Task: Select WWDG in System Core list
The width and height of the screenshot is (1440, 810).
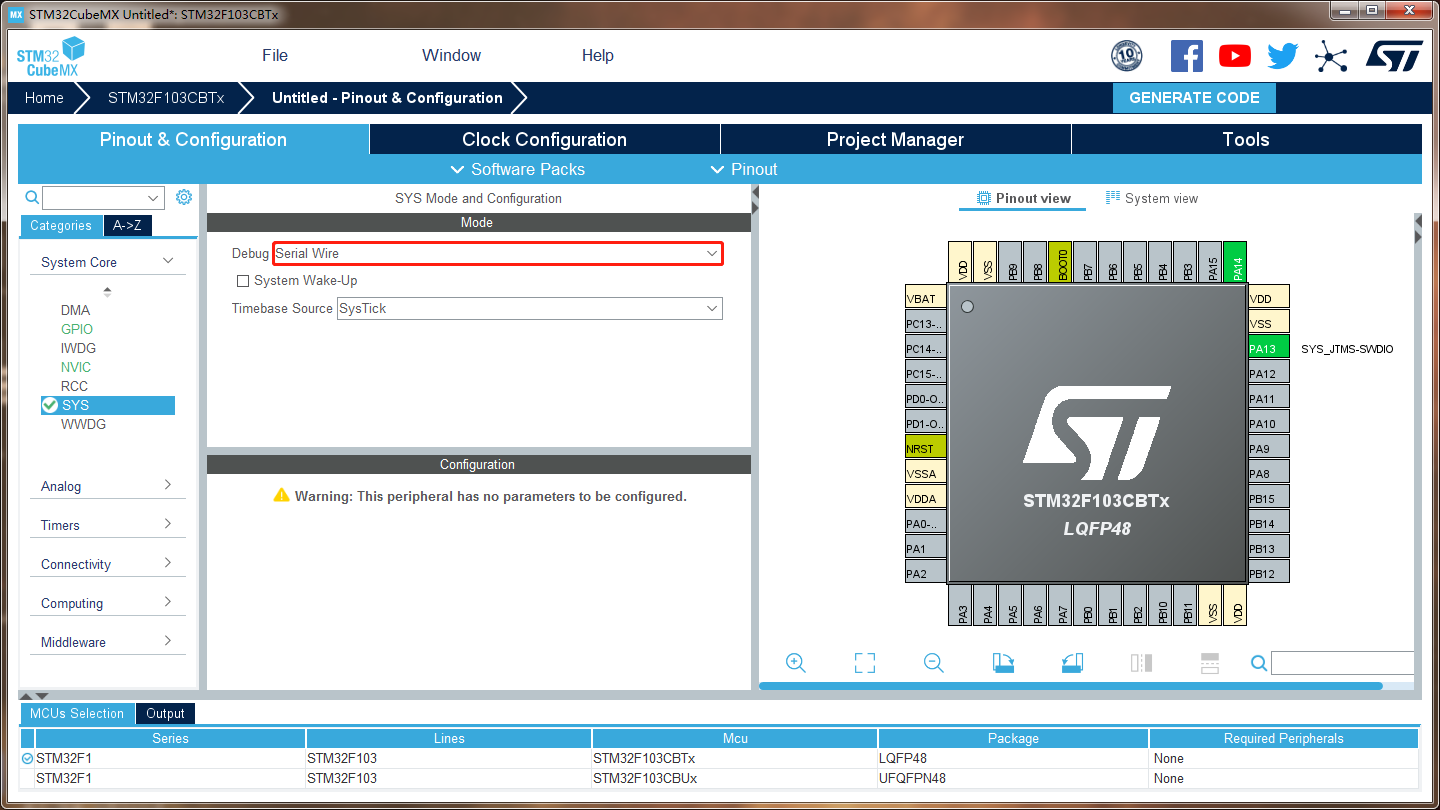Action: coord(83,424)
